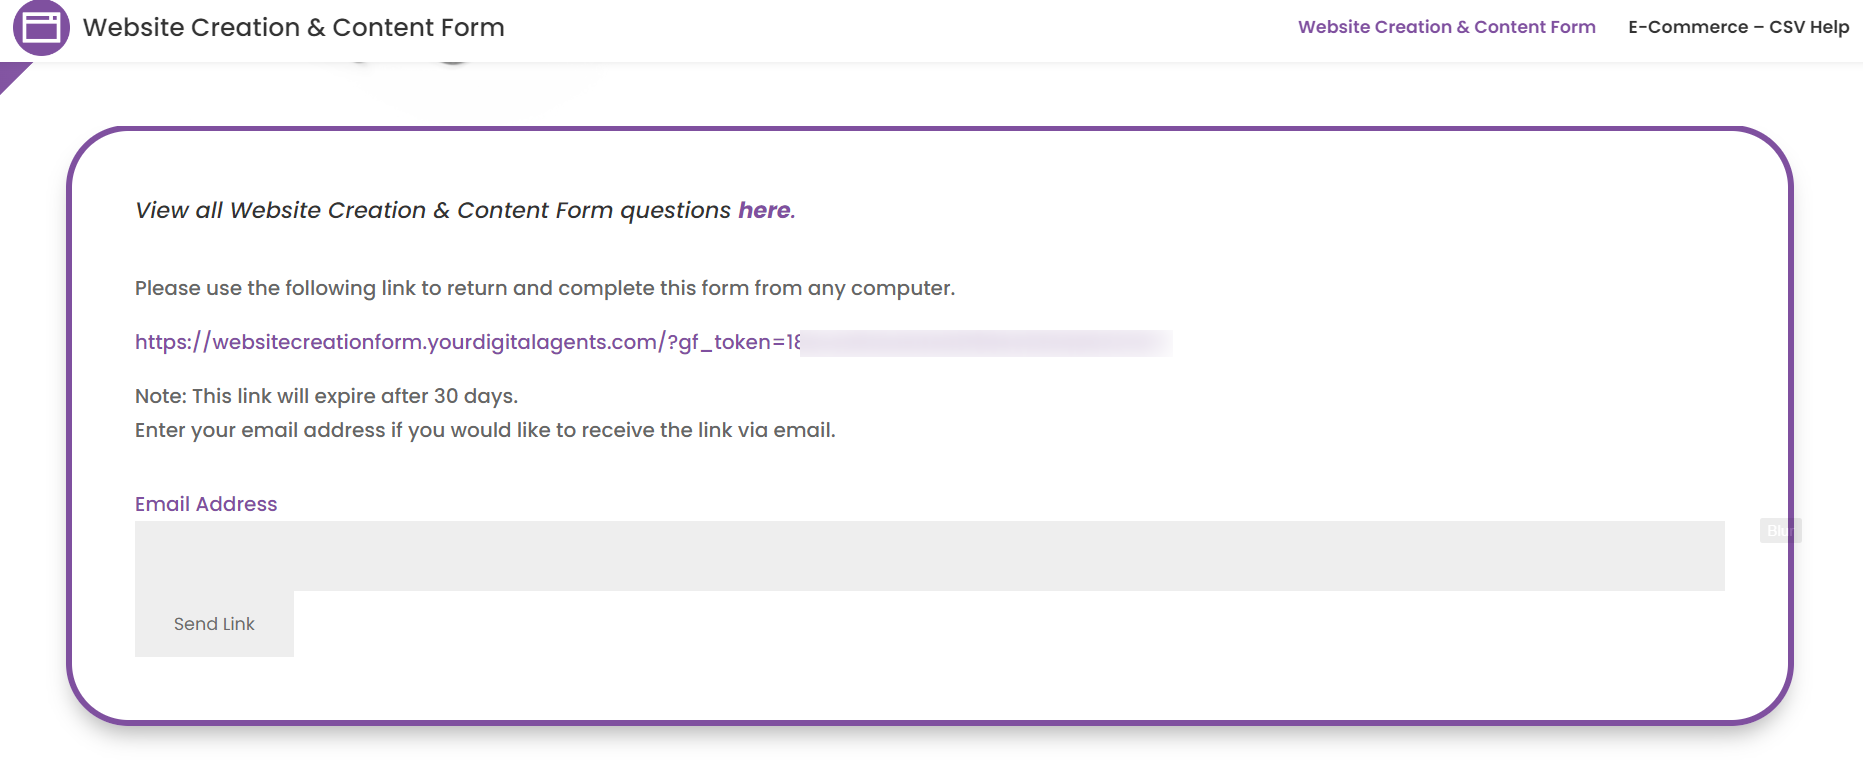Viewport: 1863px width, 760px height.
Task: Click the faint Blur button
Action: [1780, 530]
